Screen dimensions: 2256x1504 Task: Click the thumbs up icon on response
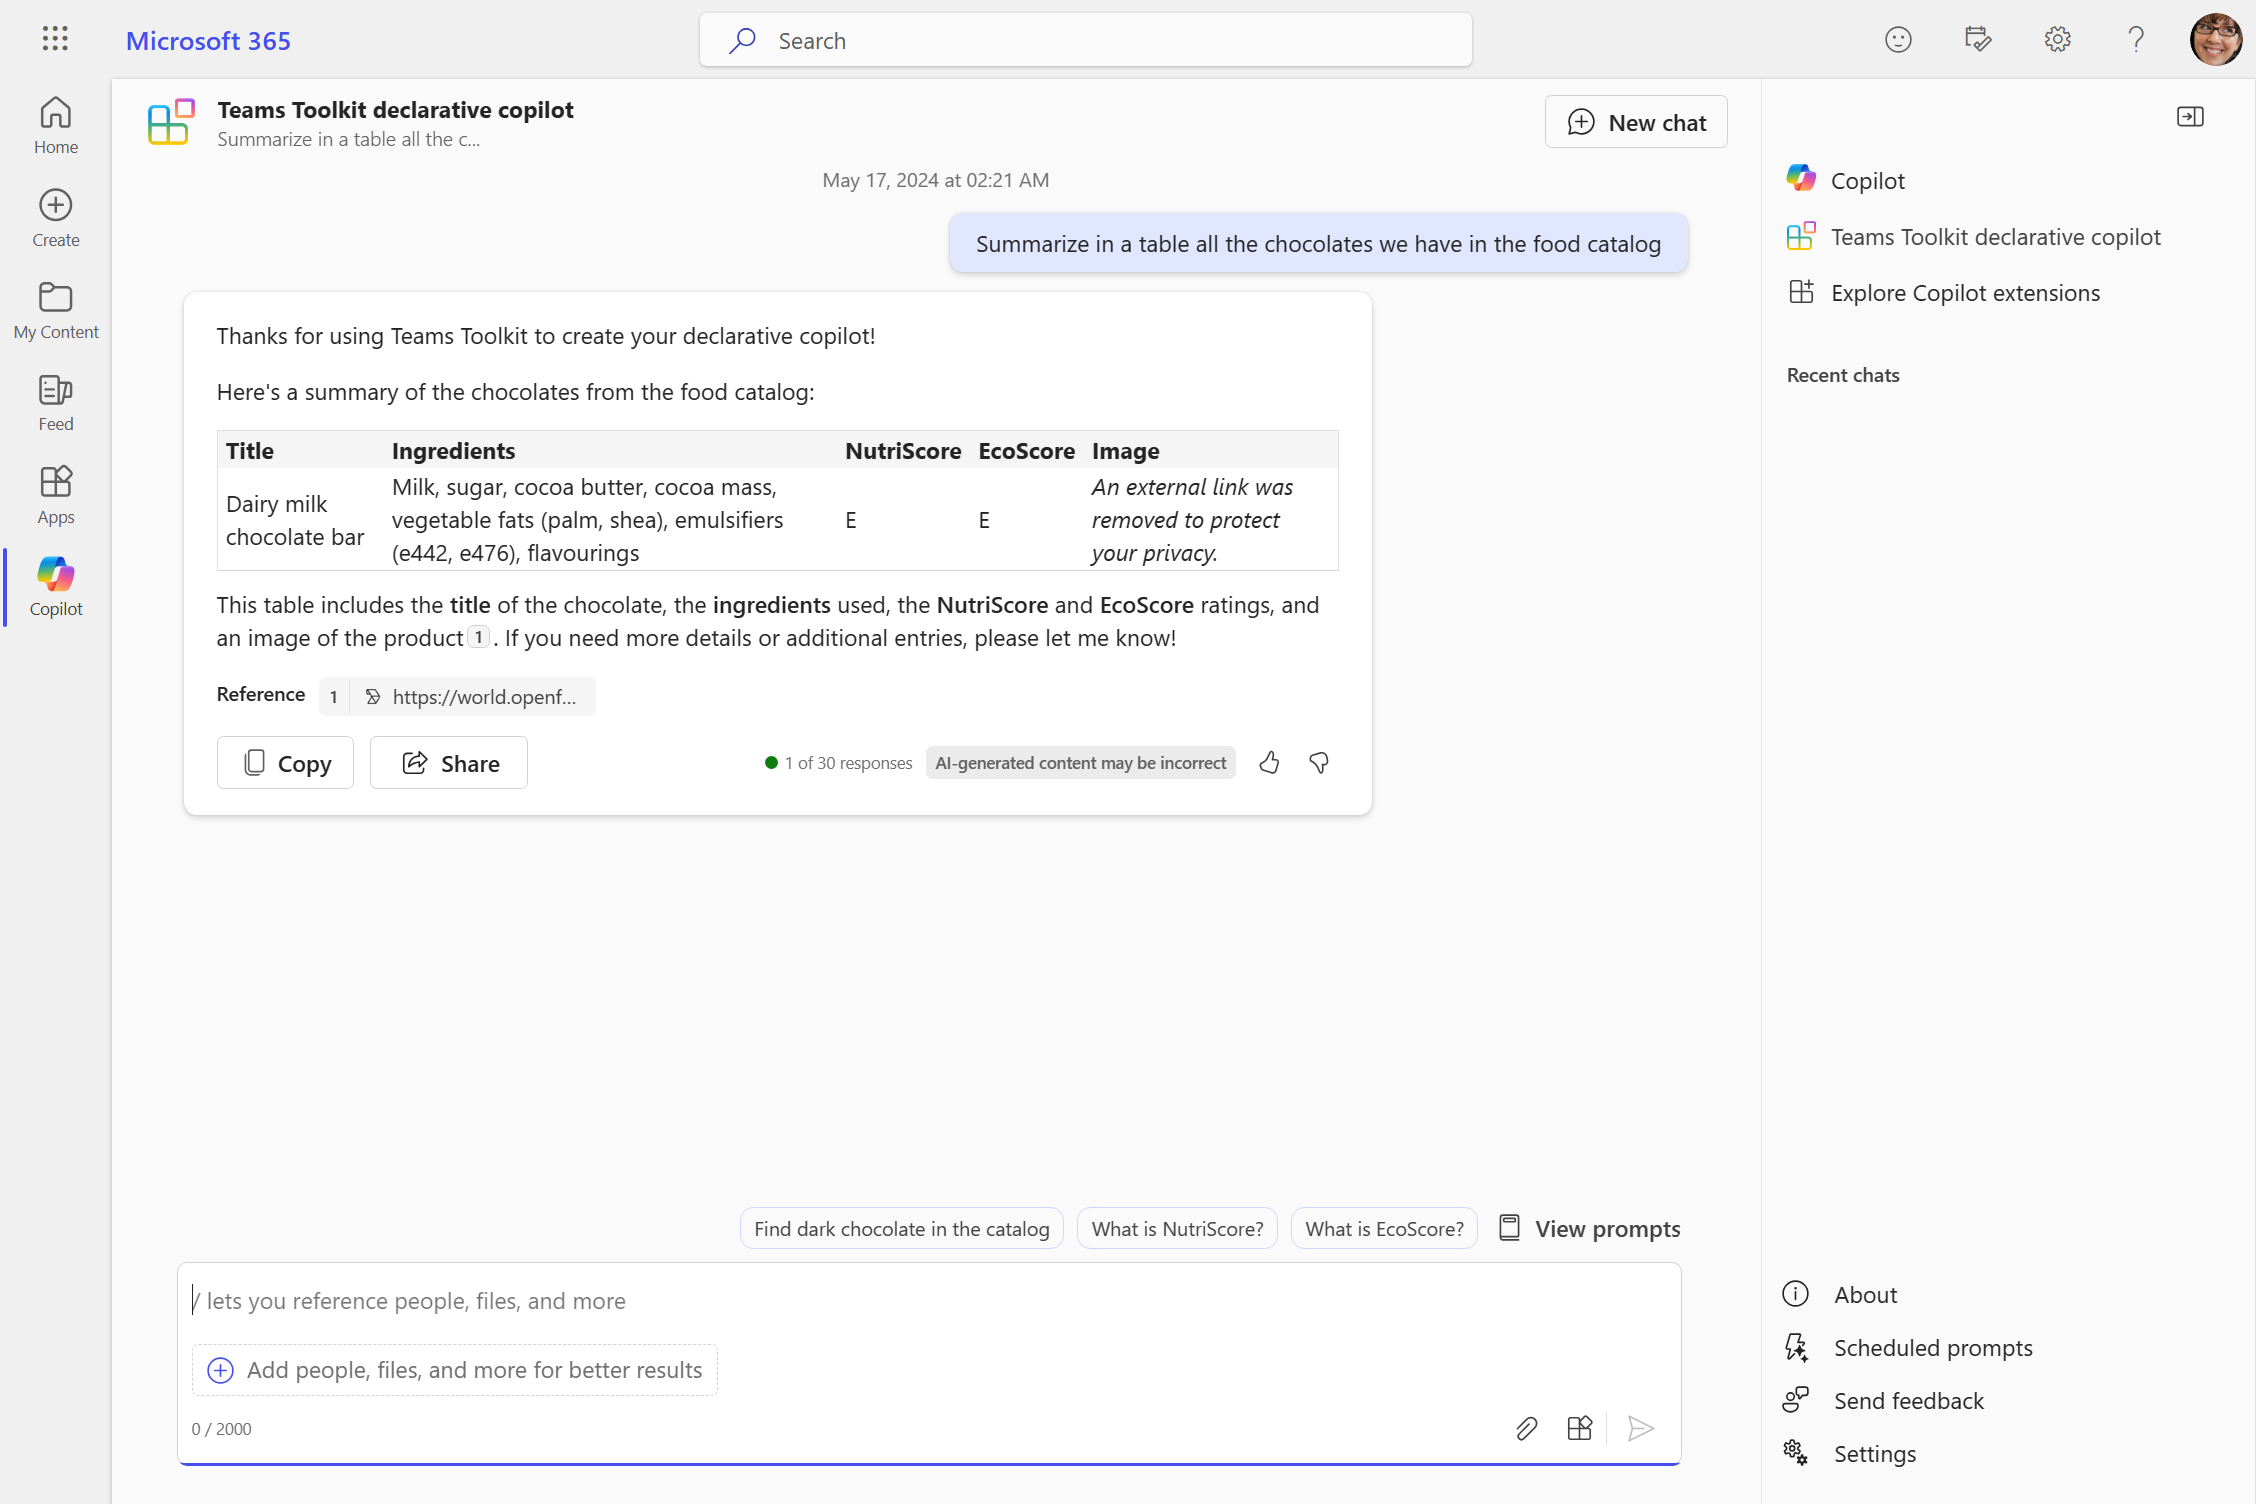point(1269,762)
